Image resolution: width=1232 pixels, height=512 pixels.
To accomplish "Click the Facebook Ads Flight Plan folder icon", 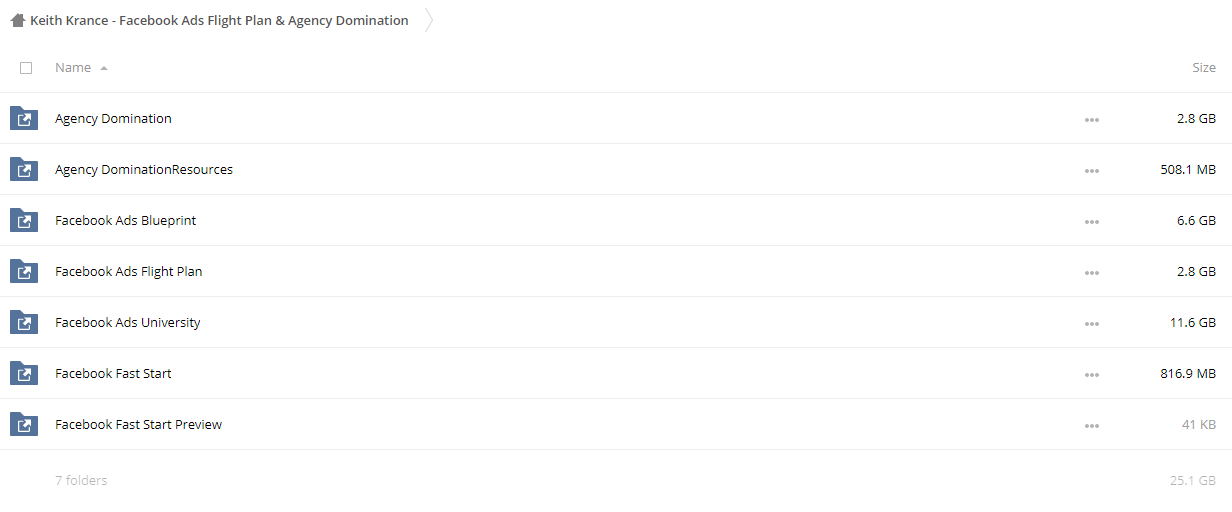I will click(x=23, y=272).
